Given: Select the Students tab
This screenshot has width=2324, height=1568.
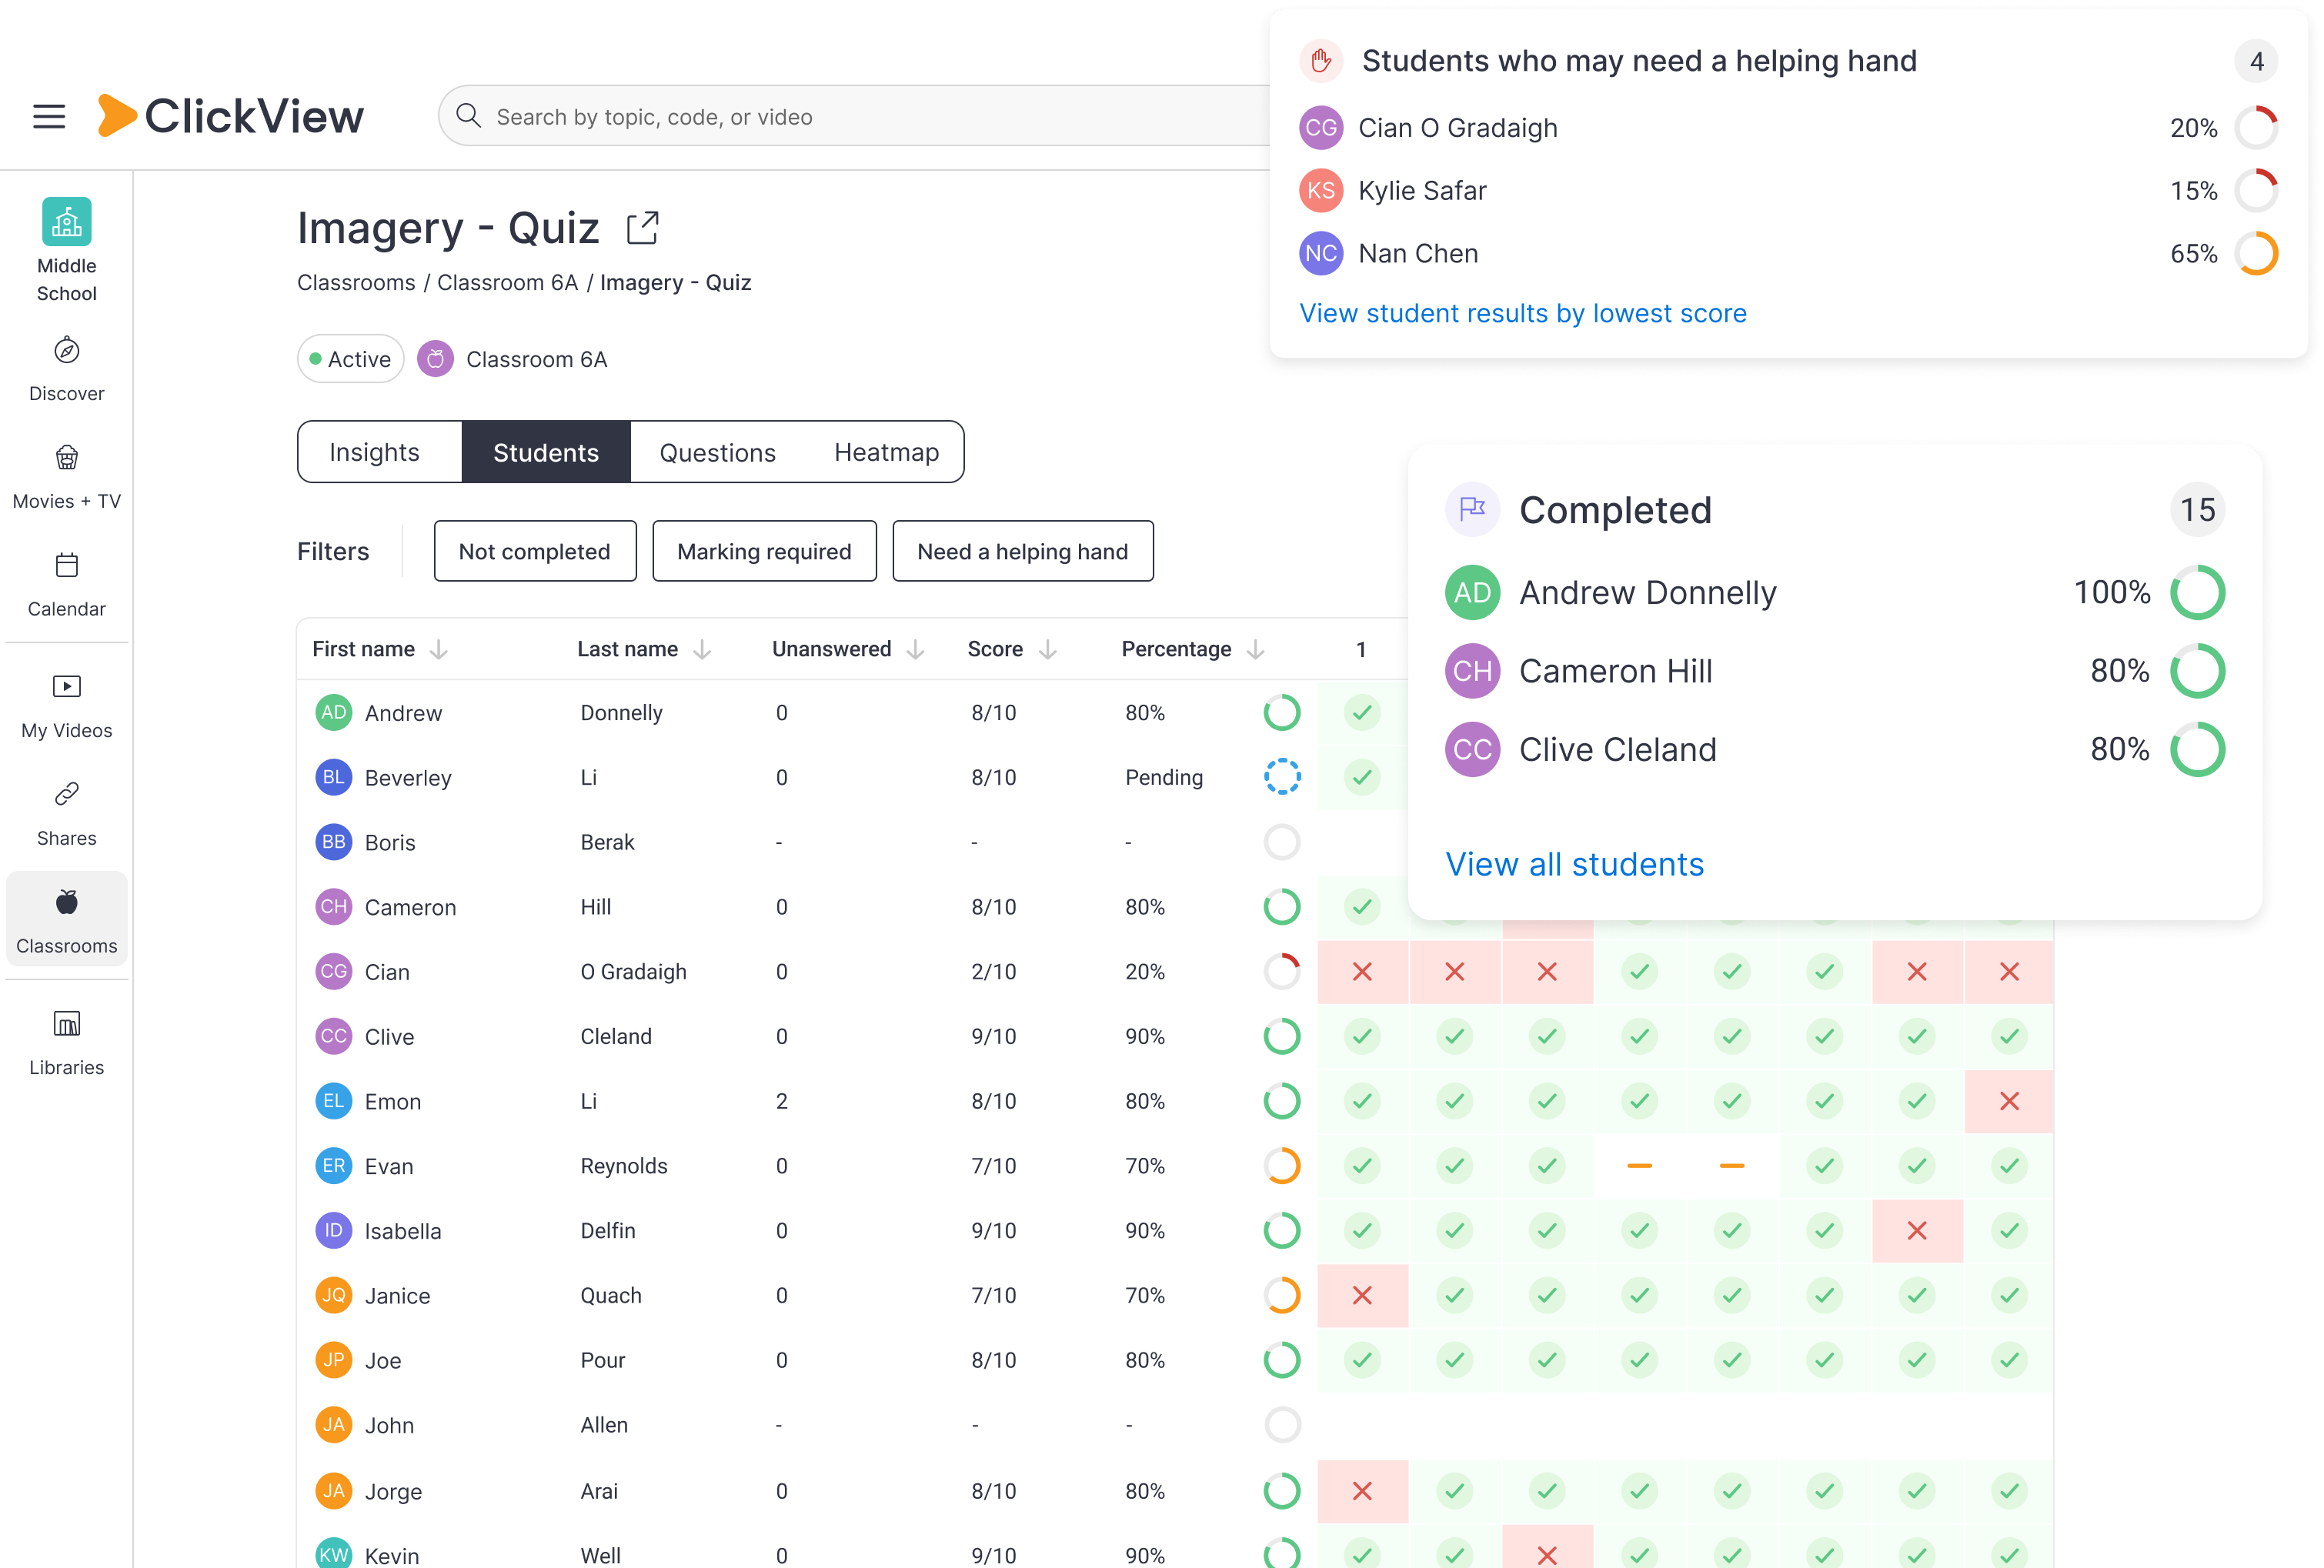Looking at the screenshot, I should [546, 452].
